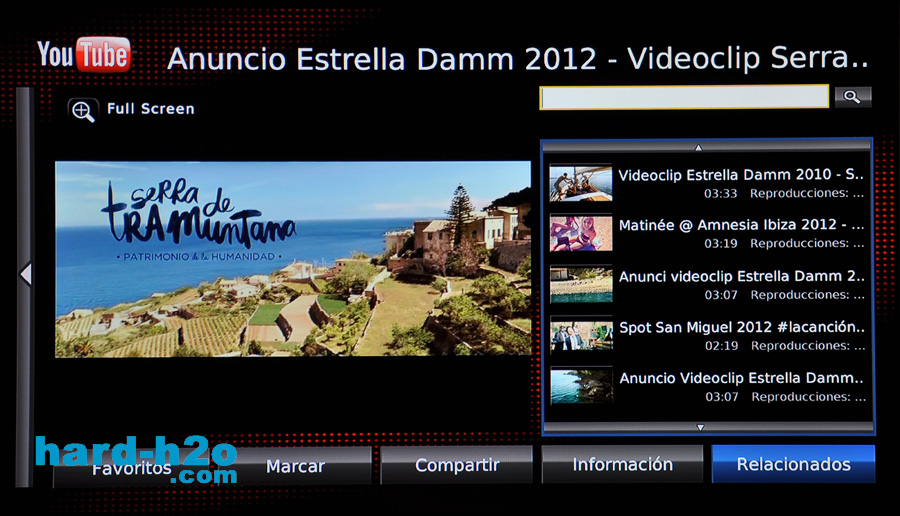This screenshot has width=900, height=516.
Task: Click the YouTube logo
Action: point(84,55)
